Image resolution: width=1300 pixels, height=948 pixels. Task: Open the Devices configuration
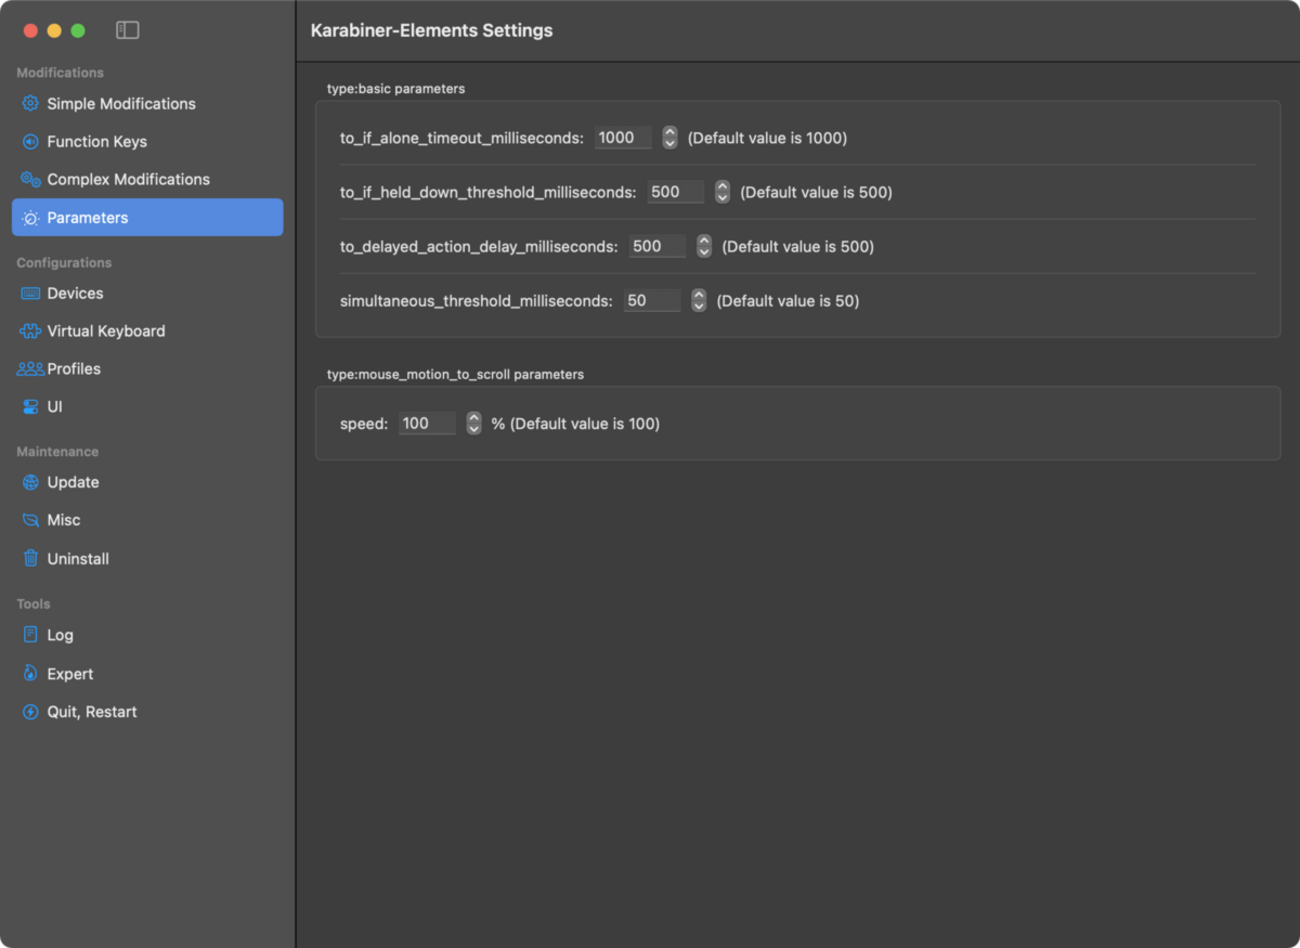pyautogui.click(x=147, y=293)
